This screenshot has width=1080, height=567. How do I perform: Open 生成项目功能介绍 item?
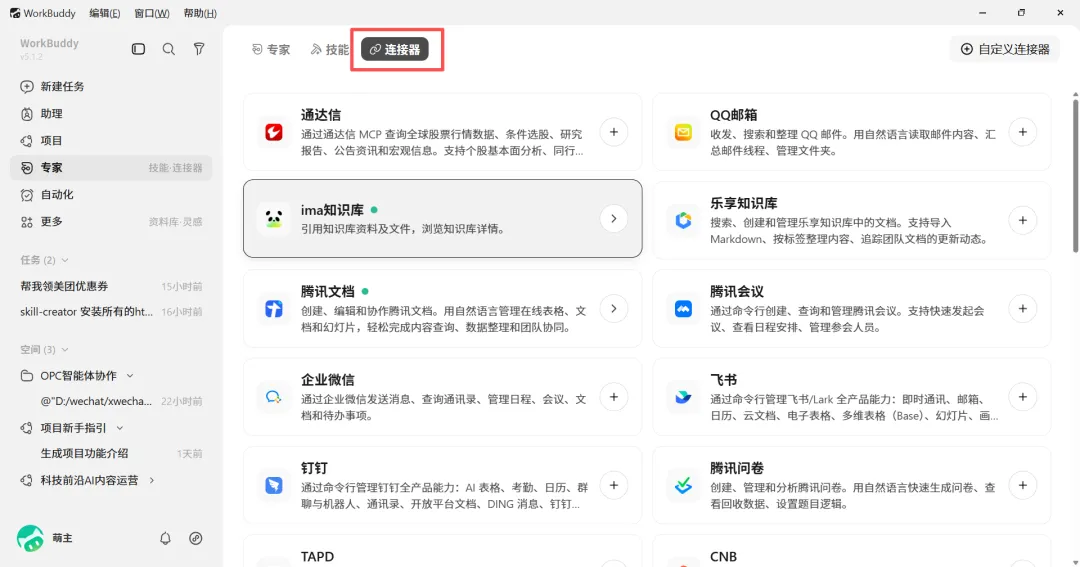pyautogui.click(x=111, y=453)
